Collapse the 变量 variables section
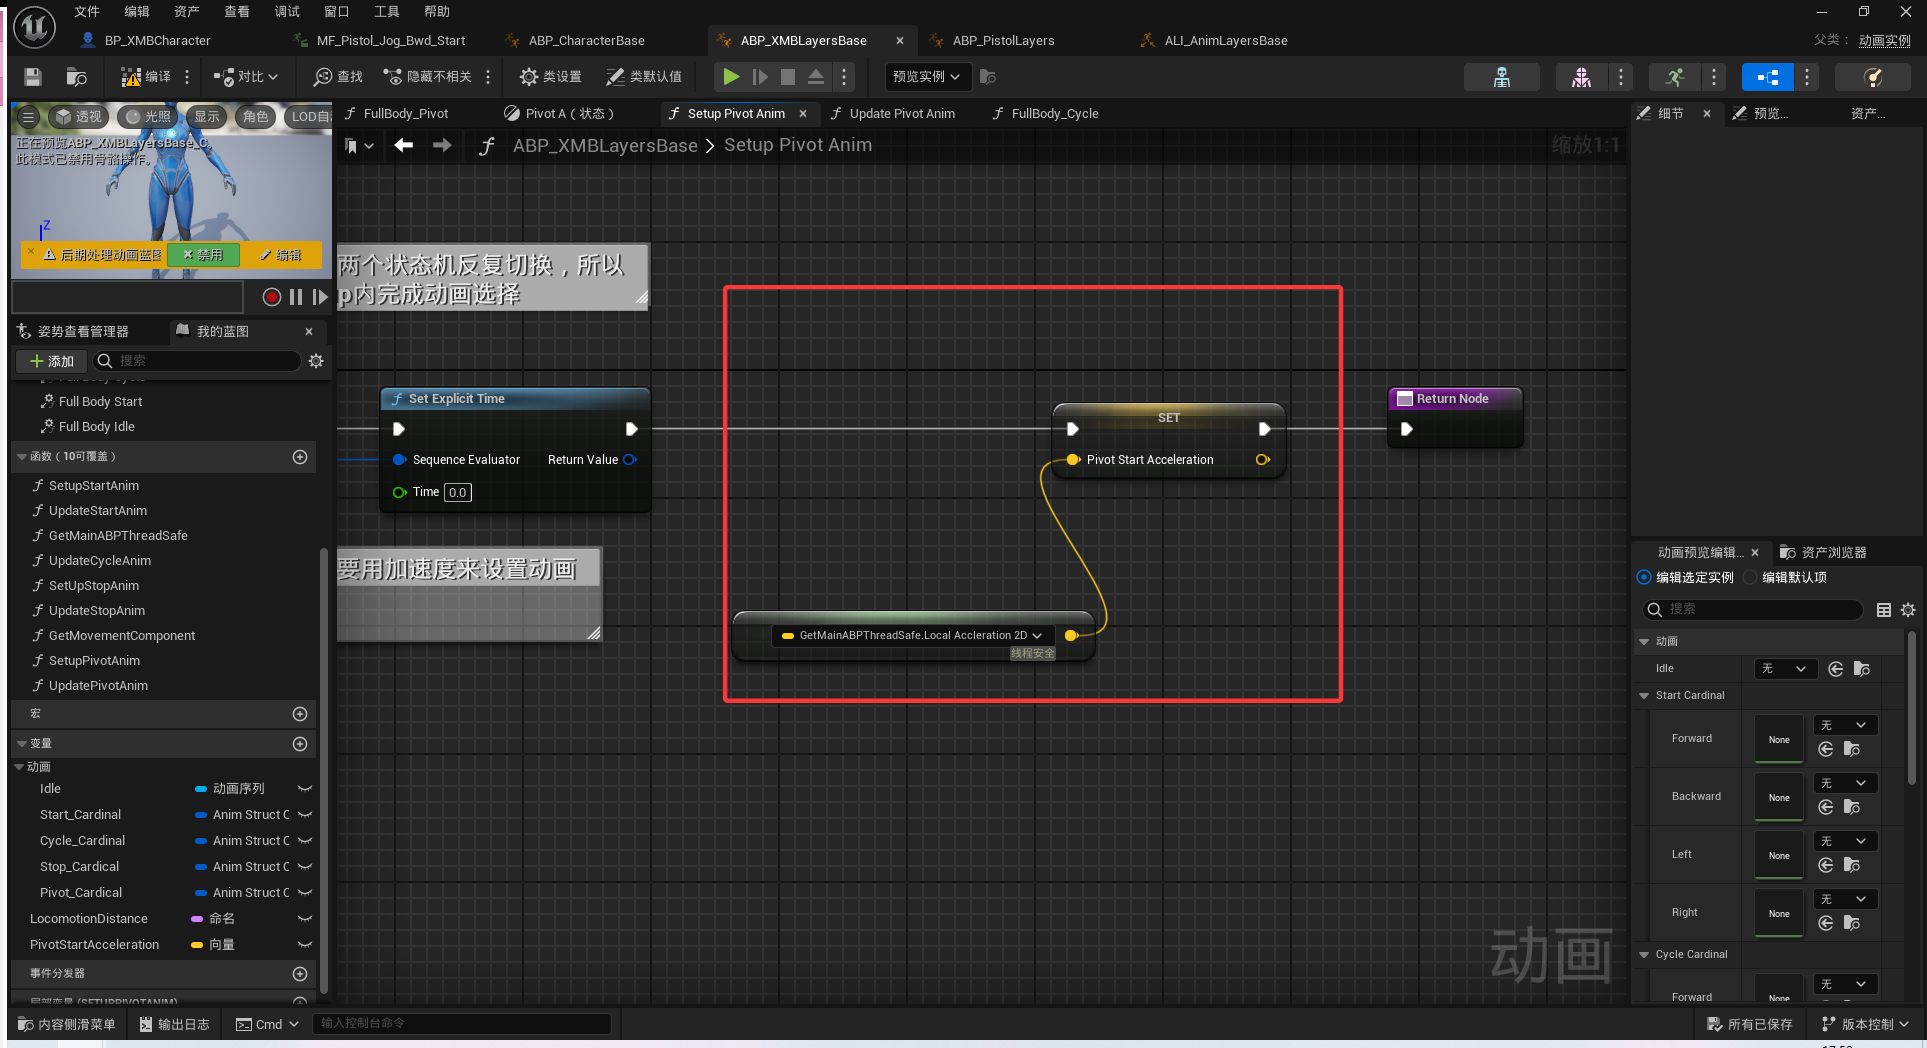The width and height of the screenshot is (1927, 1048). (x=22, y=744)
